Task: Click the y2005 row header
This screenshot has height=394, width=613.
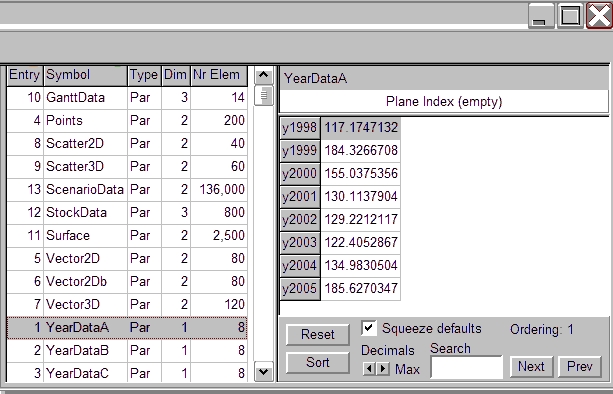Action: [300, 289]
